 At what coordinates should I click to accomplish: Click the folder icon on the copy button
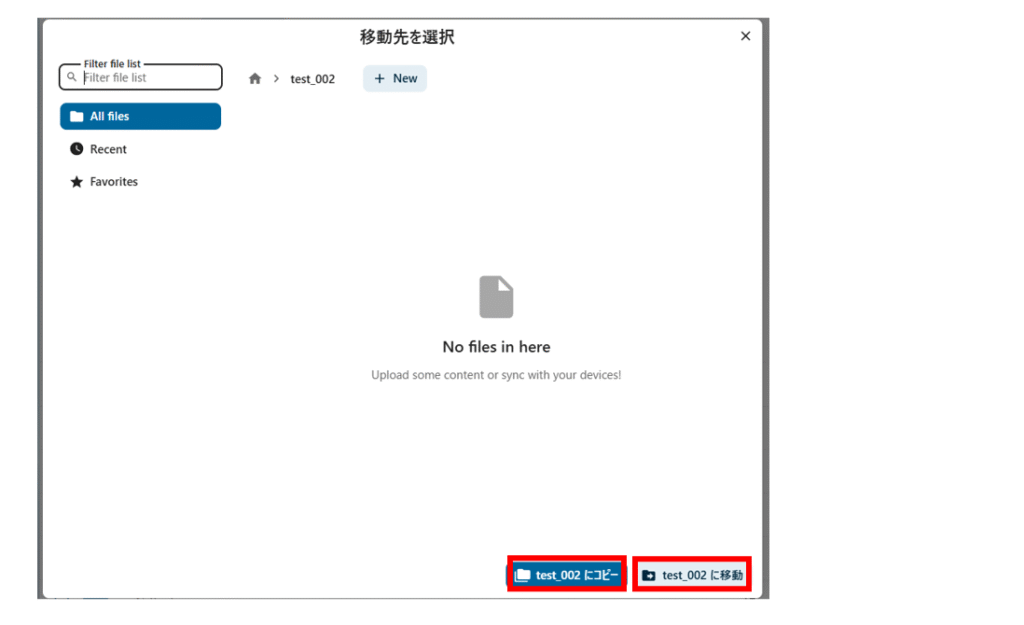[522, 575]
